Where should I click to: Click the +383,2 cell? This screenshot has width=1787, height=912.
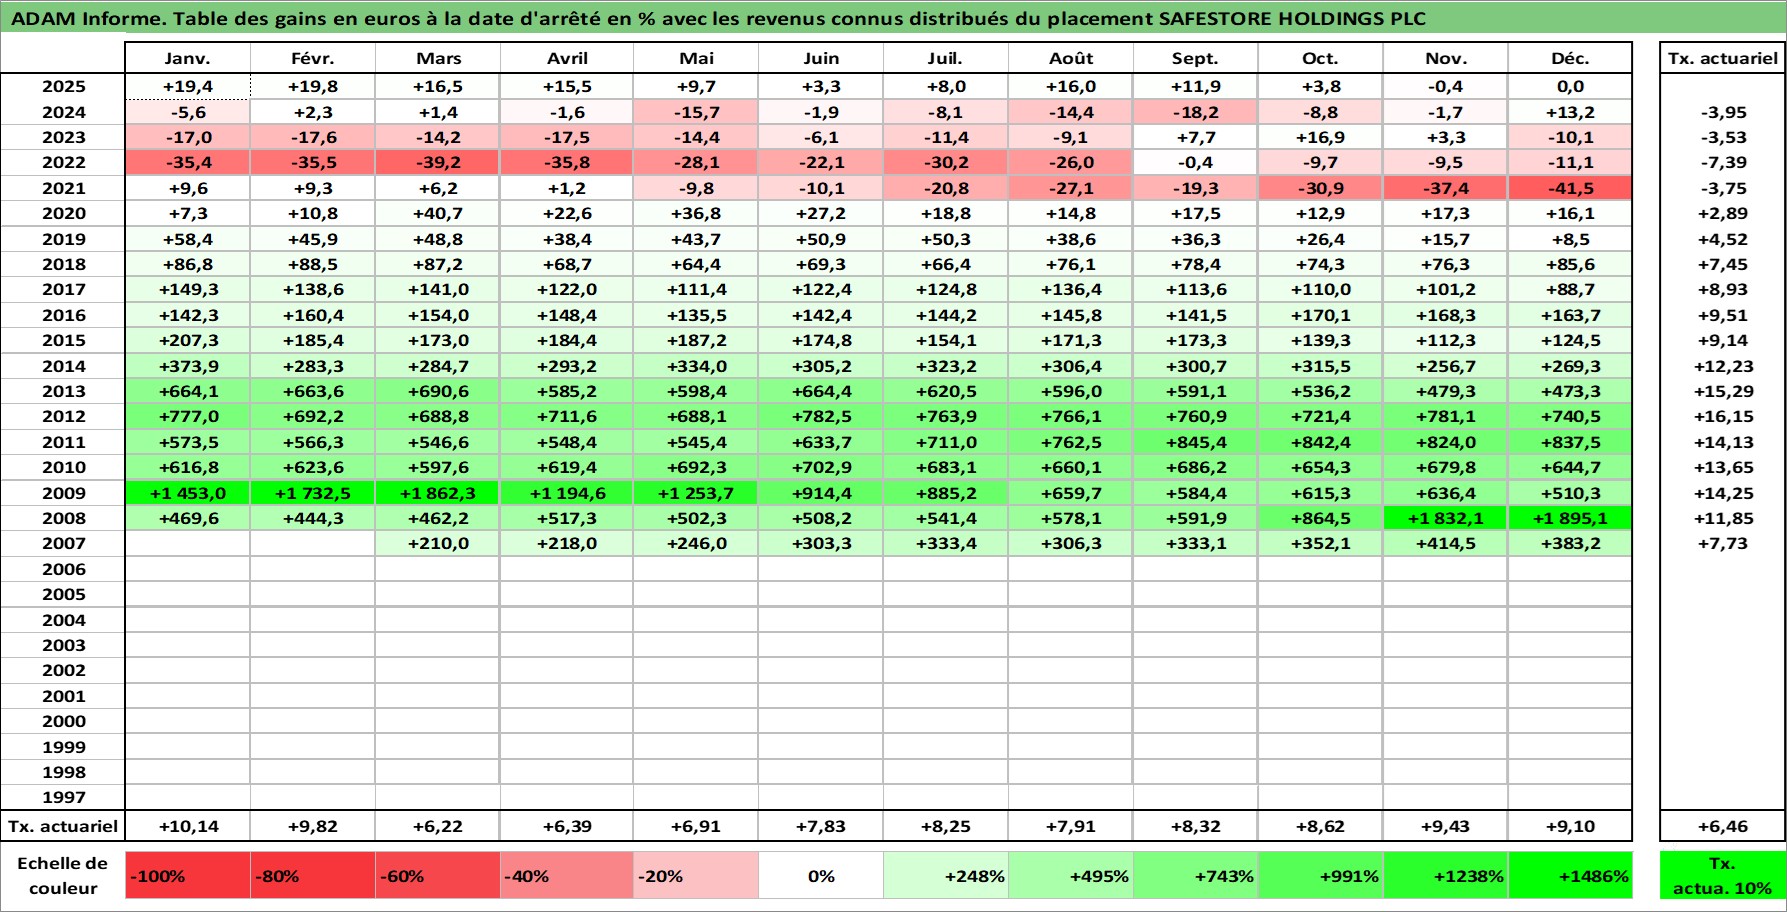(x=1570, y=544)
